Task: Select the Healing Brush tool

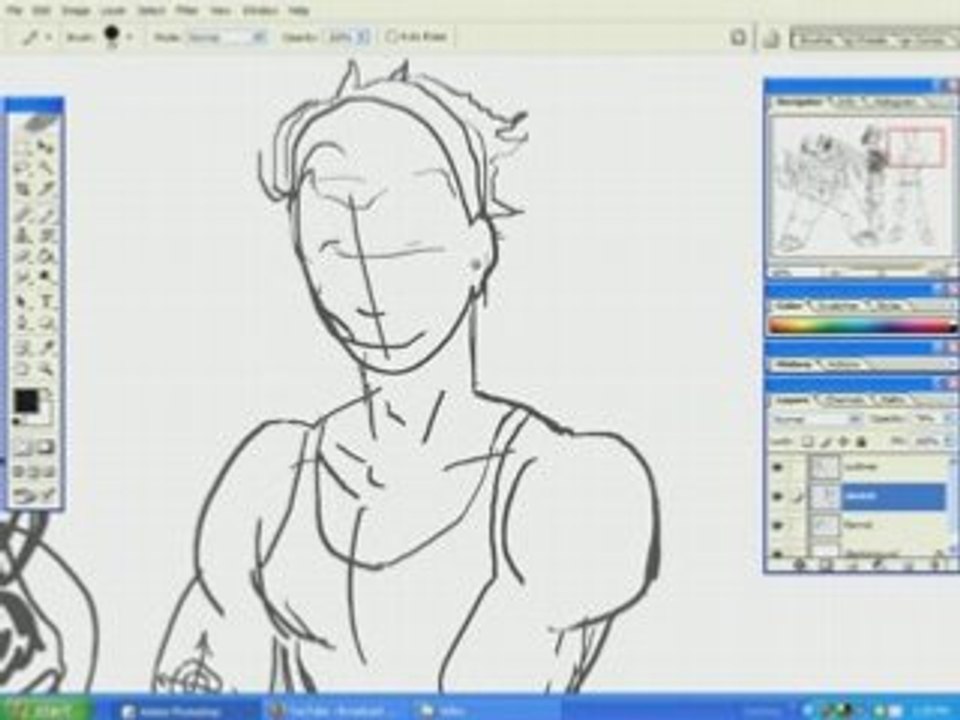Action: click(x=23, y=214)
